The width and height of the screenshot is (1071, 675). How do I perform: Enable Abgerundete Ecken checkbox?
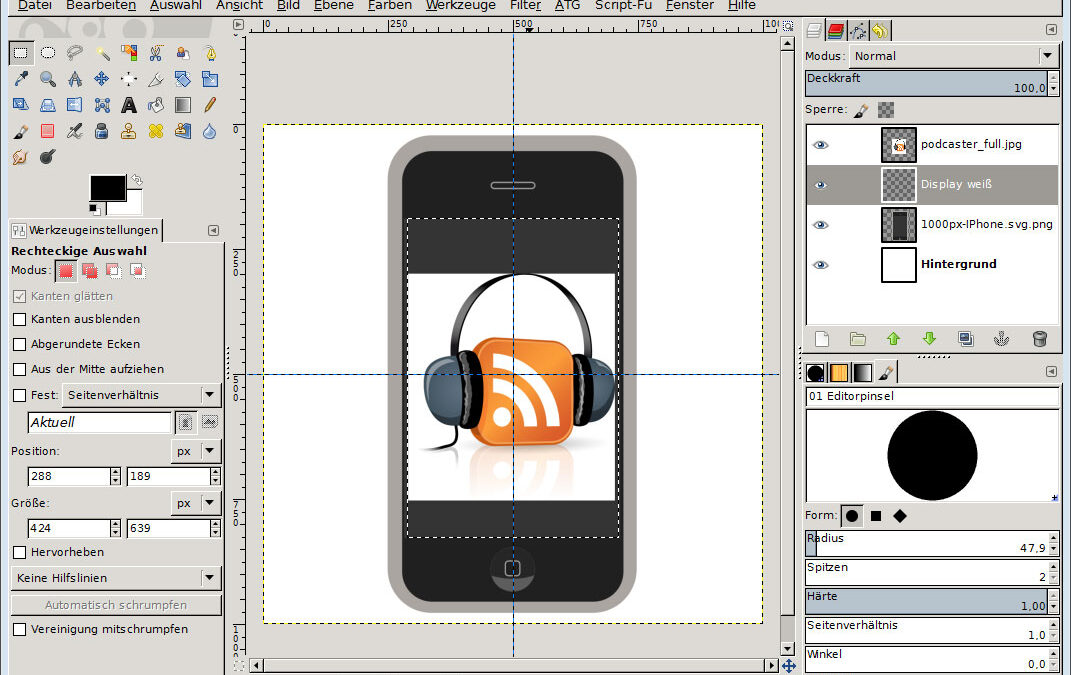(20, 344)
